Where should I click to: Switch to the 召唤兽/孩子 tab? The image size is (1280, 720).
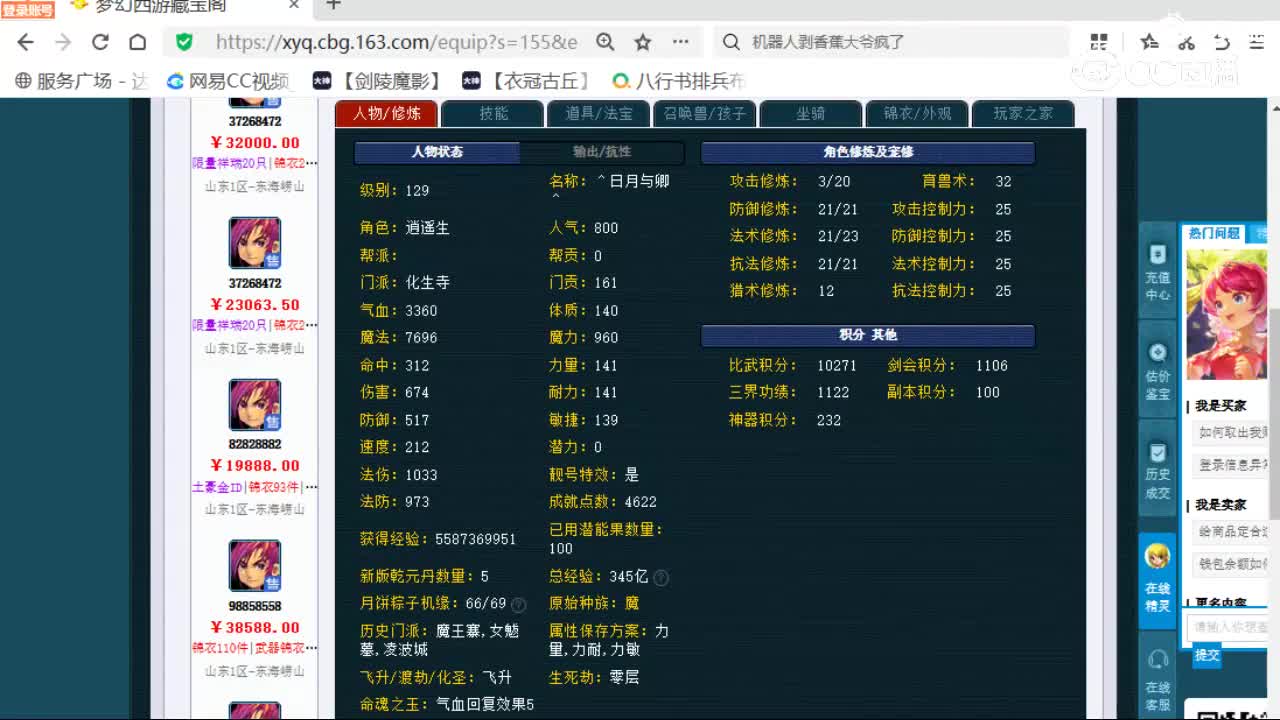click(x=705, y=113)
